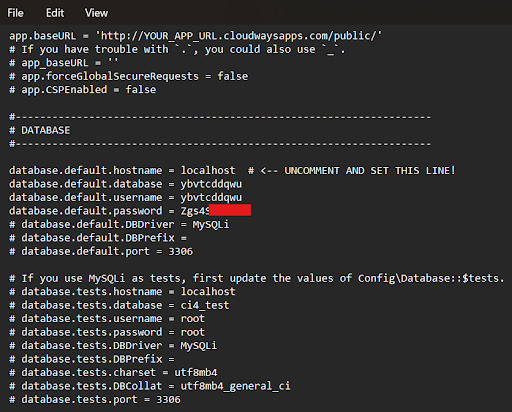Open the Edit menu
The height and width of the screenshot is (412, 512).
[x=55, y=13]
